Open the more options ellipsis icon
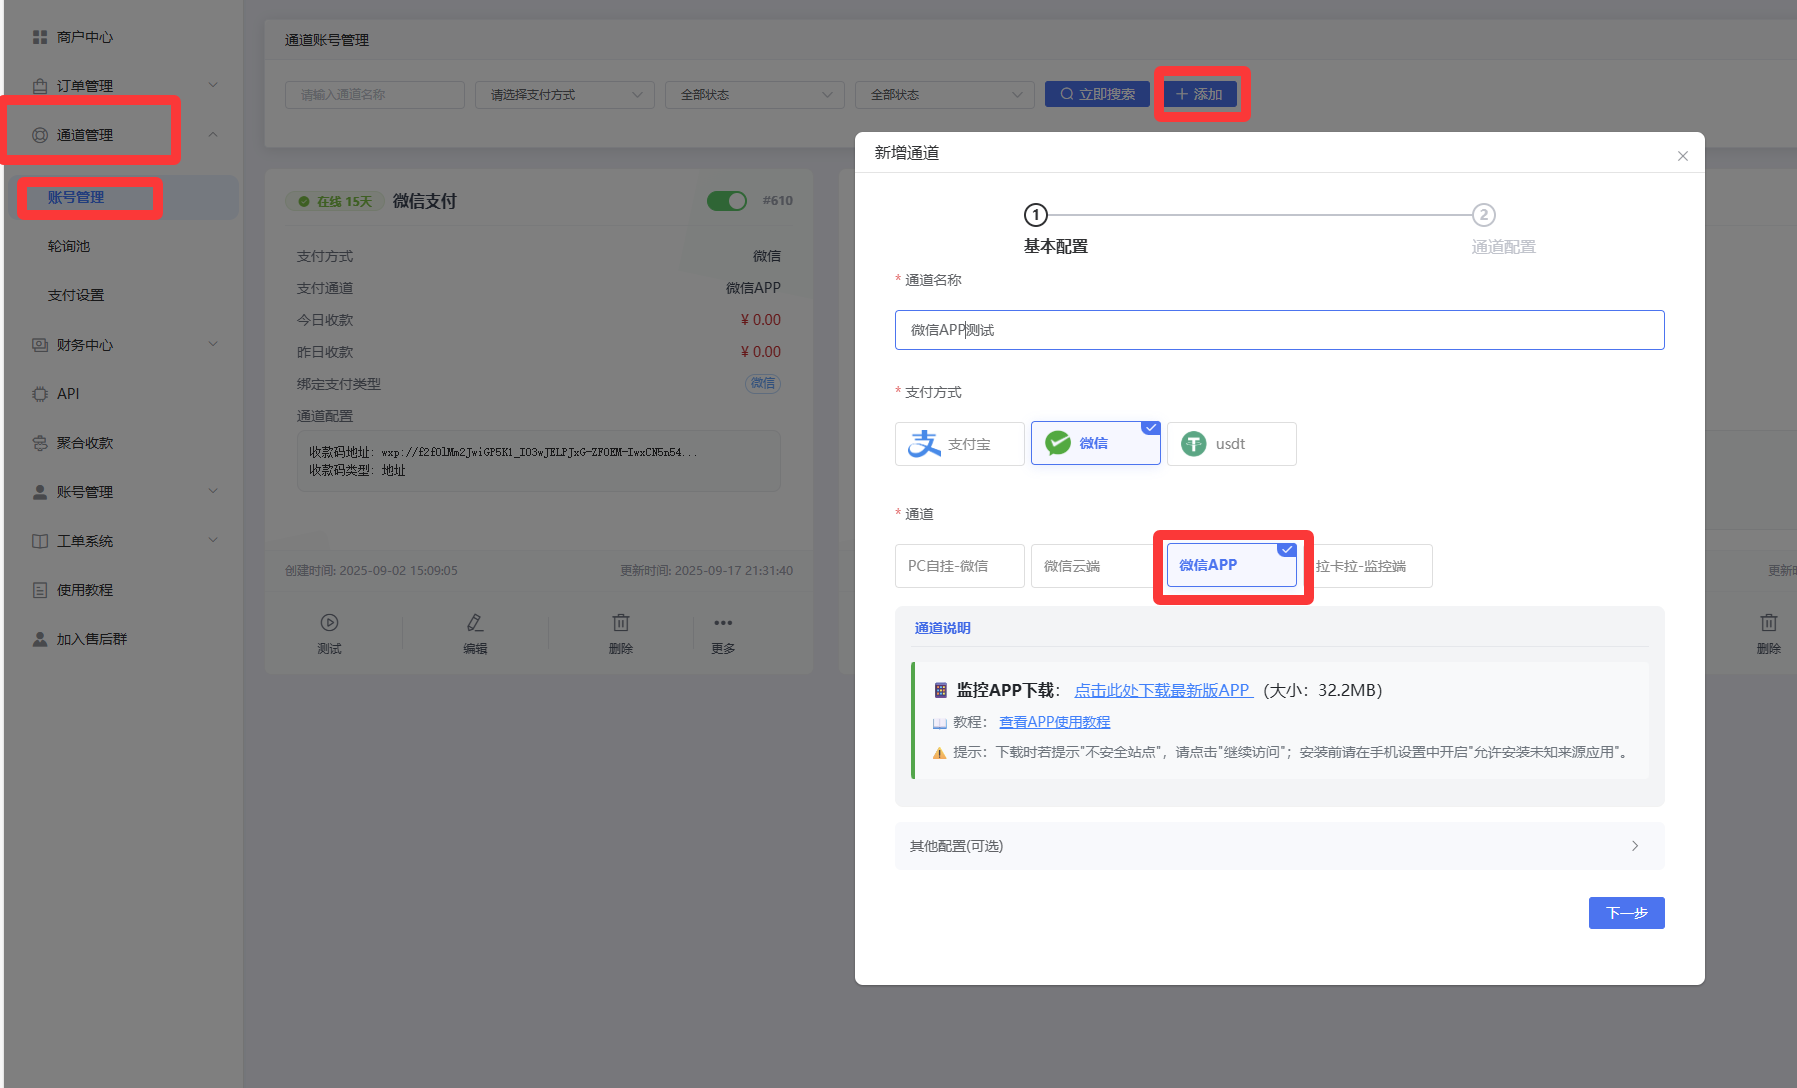1797x1088 pixels. [723, 623]
